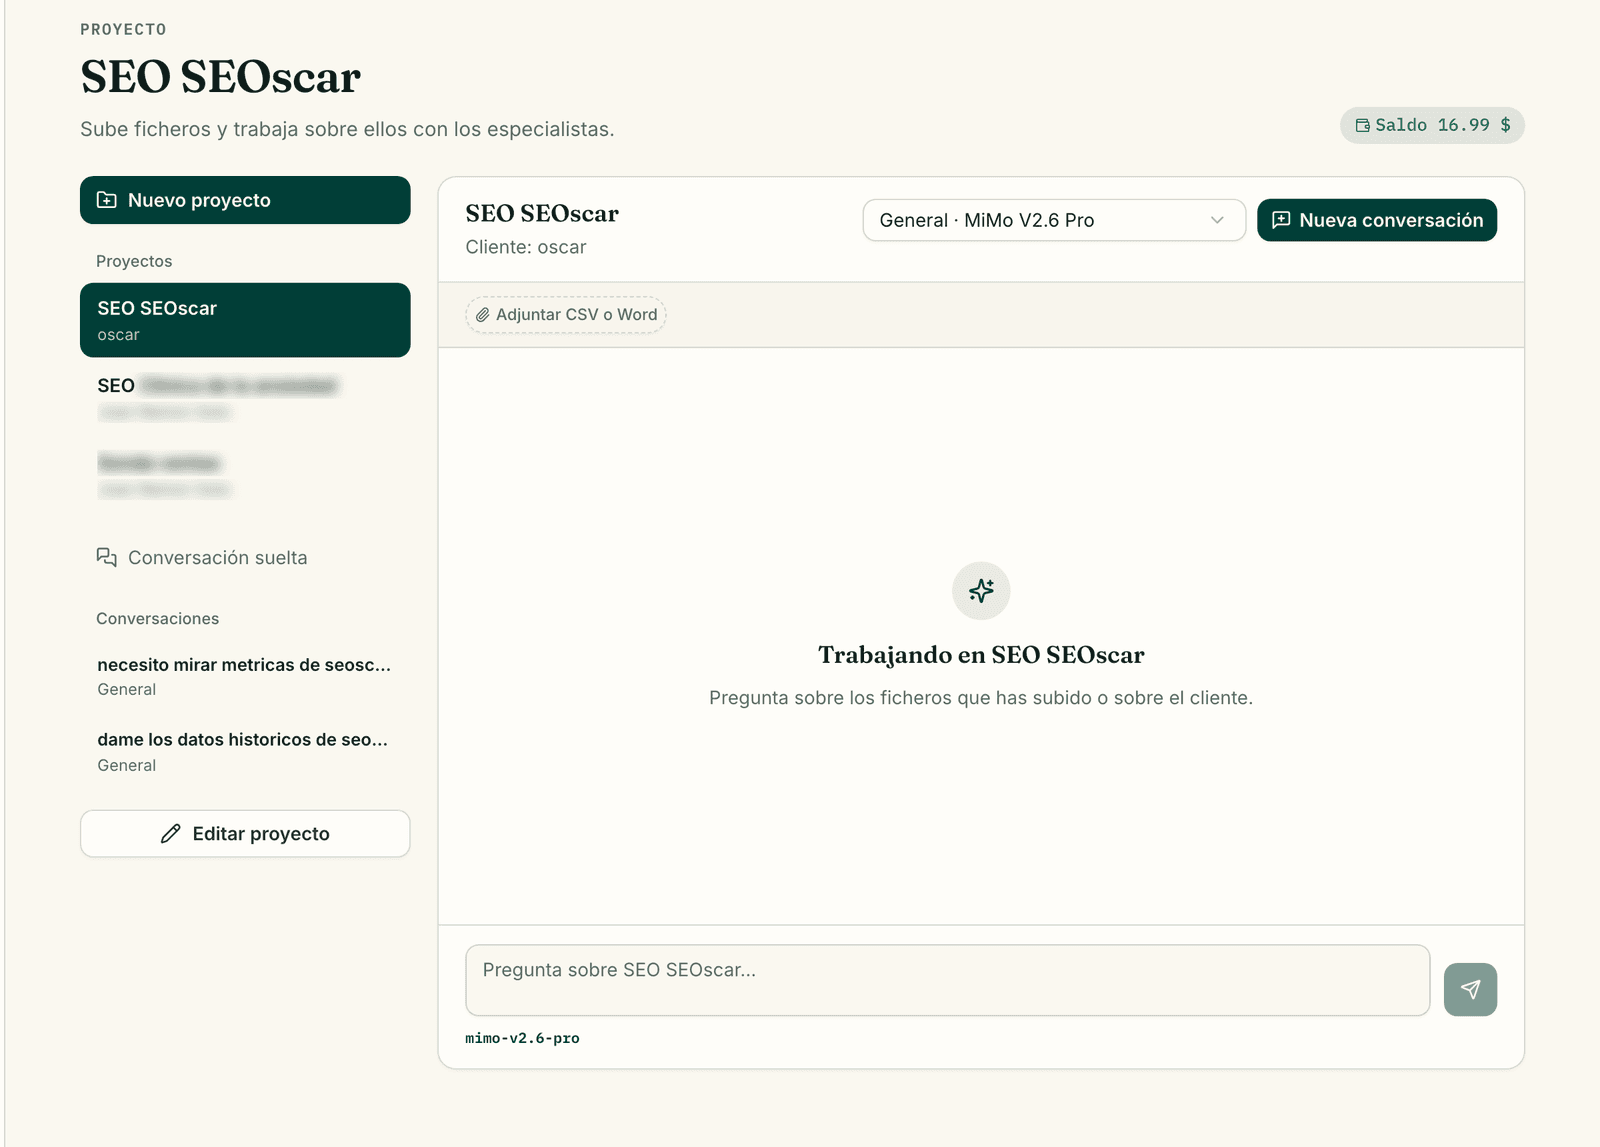1600x1147 pixels.
Task: Open the General · MiMo V2.6 Pro dropdown
Action: point(1054,220)
